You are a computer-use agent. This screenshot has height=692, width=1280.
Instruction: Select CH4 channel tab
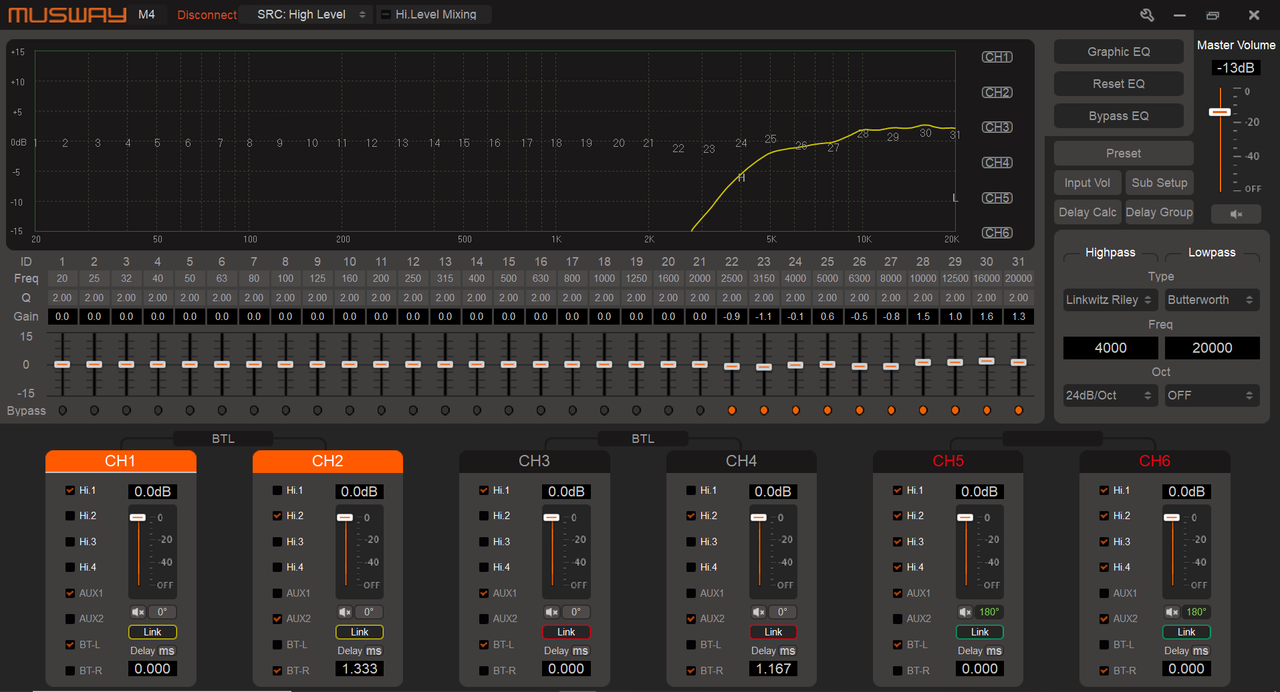(741, 461)
